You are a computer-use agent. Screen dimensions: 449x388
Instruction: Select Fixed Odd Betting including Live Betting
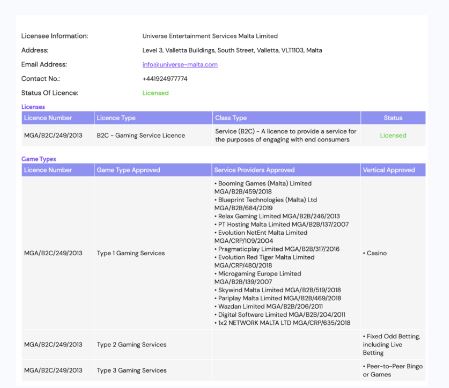[391, 344]
